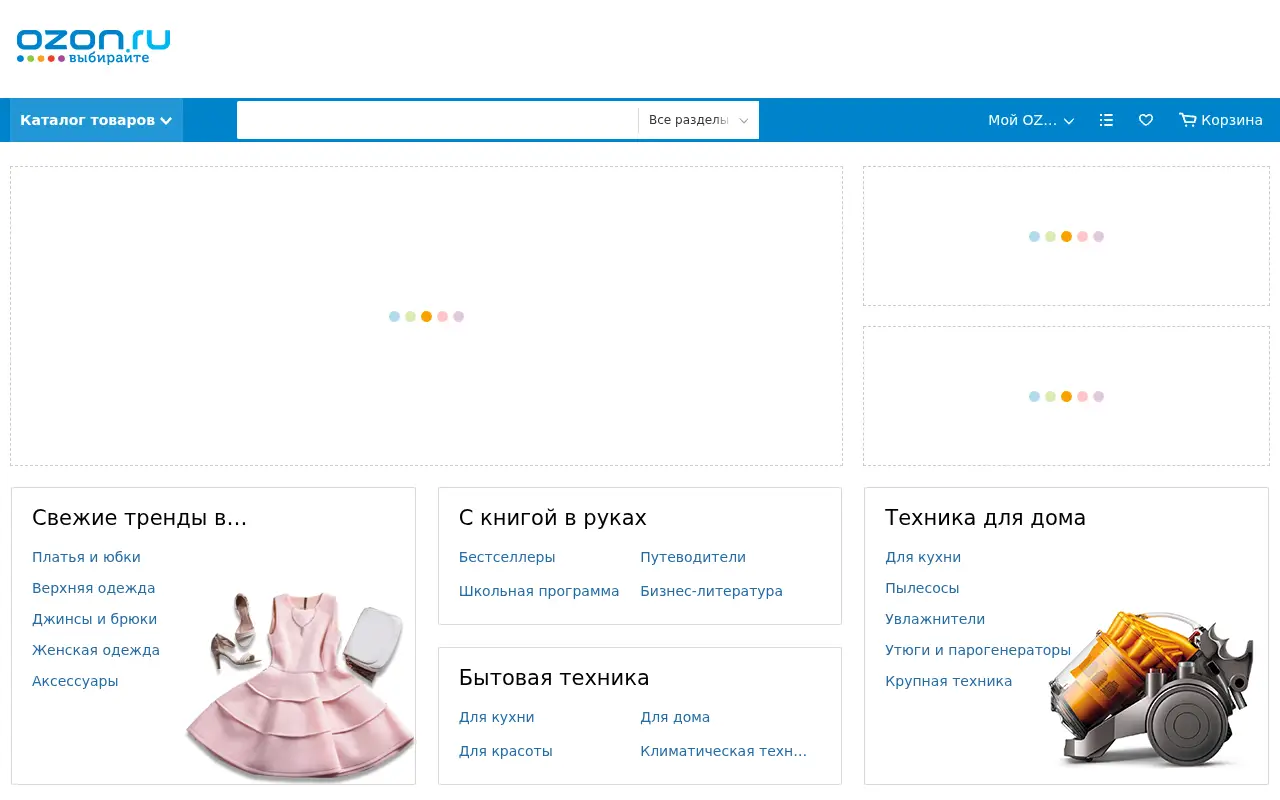Open Бытовая техника Для дома link
The image size is (1280, 800).
click(675, 717)
